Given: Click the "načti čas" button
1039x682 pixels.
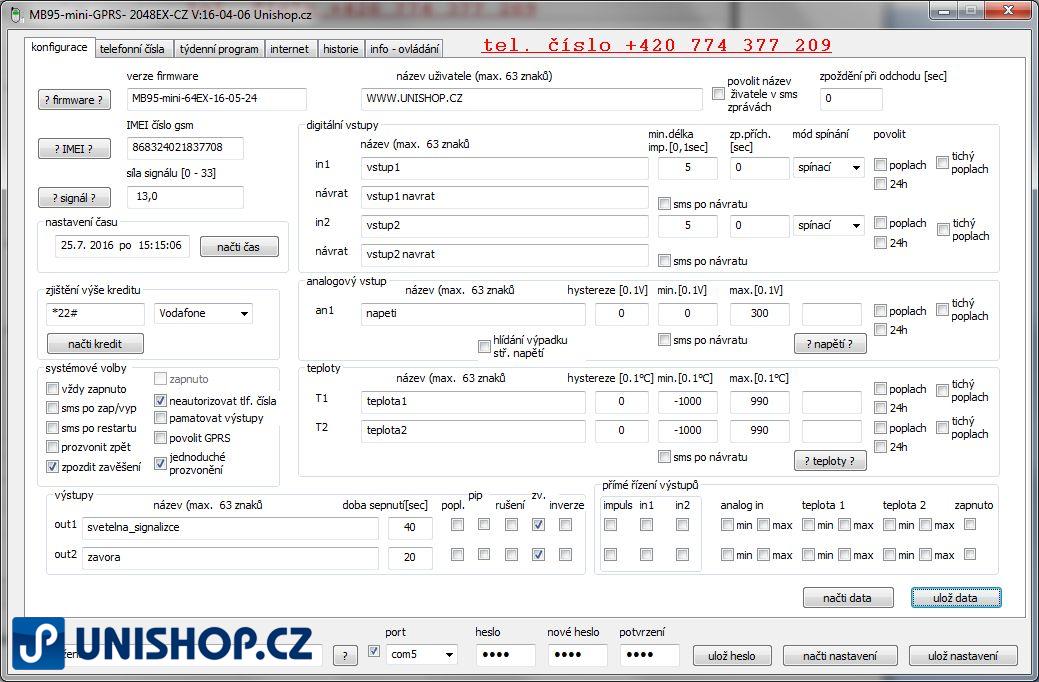Looking at the screenshot, I should [238, 246].
